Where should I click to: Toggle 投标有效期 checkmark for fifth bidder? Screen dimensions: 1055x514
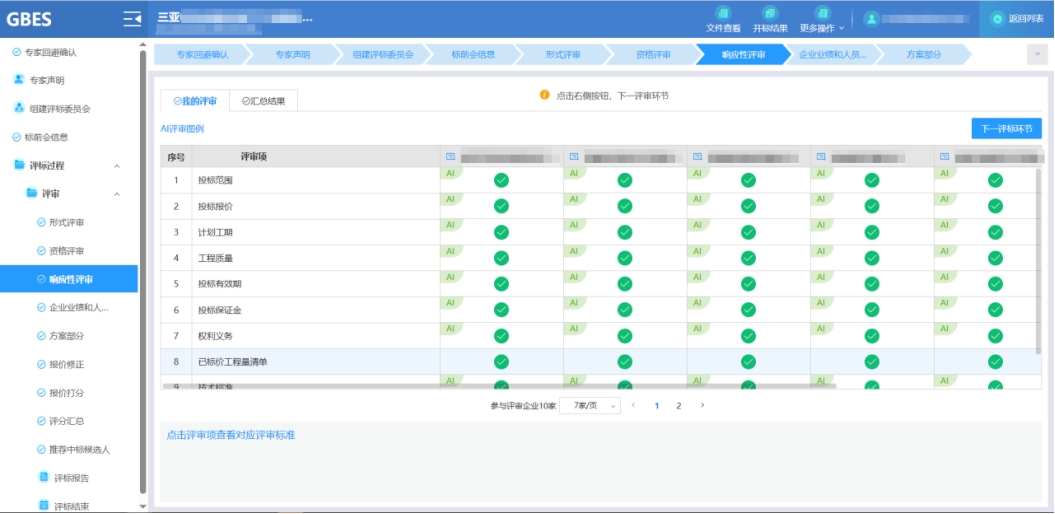(x=995, y=284)
